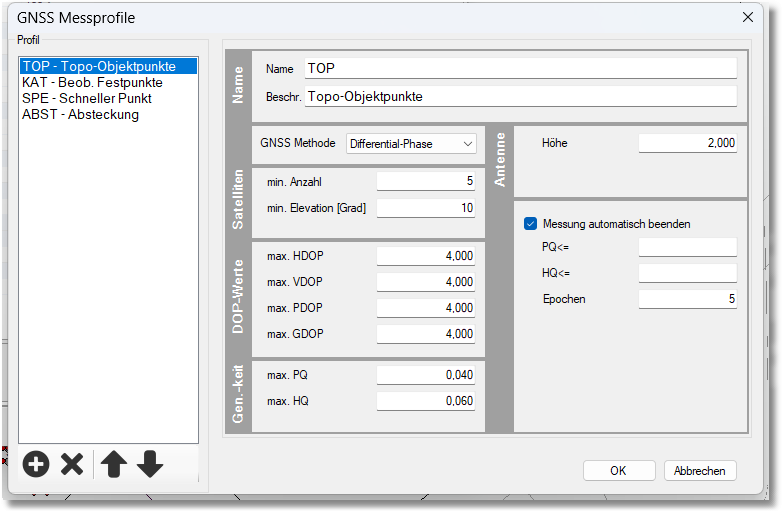
Task: Click the Epochen input field
Action: point(687,299)
